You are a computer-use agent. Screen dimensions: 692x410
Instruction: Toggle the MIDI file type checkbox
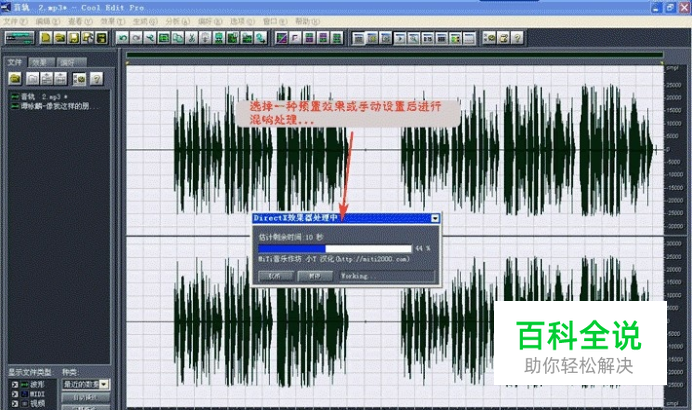pos(15,394)
